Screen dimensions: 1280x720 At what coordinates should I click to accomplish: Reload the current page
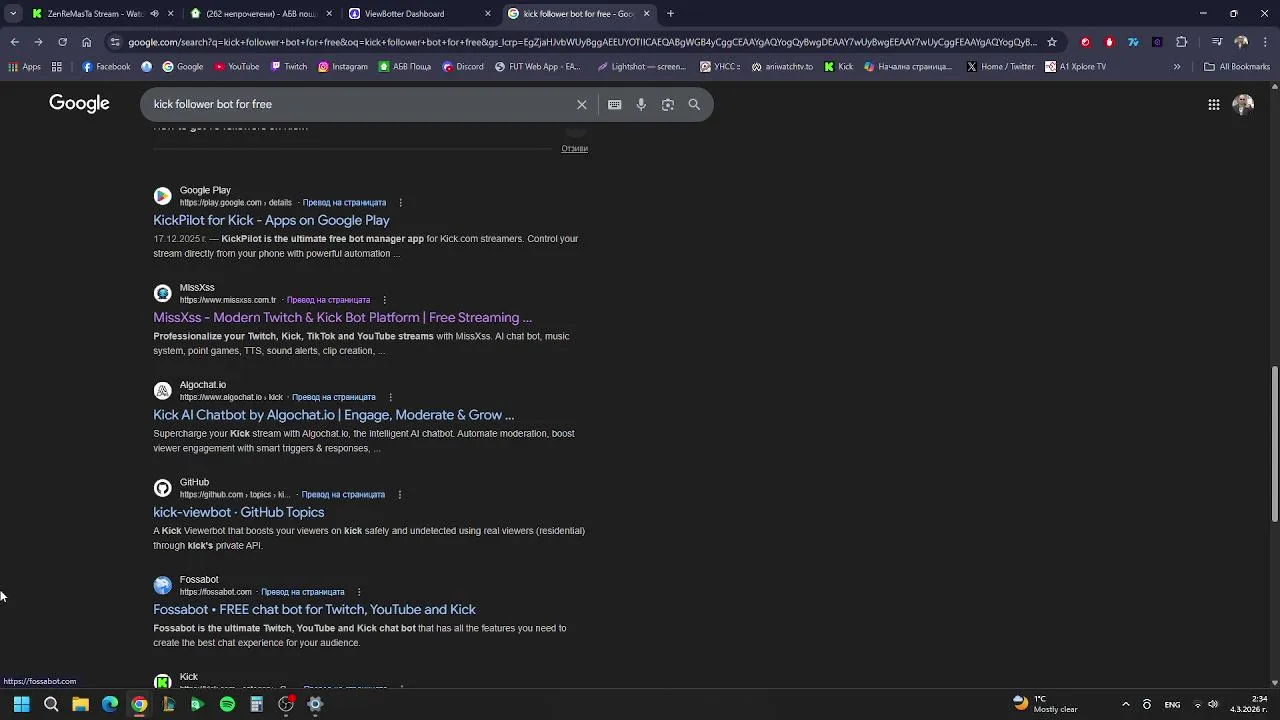(x=62, y=42)
